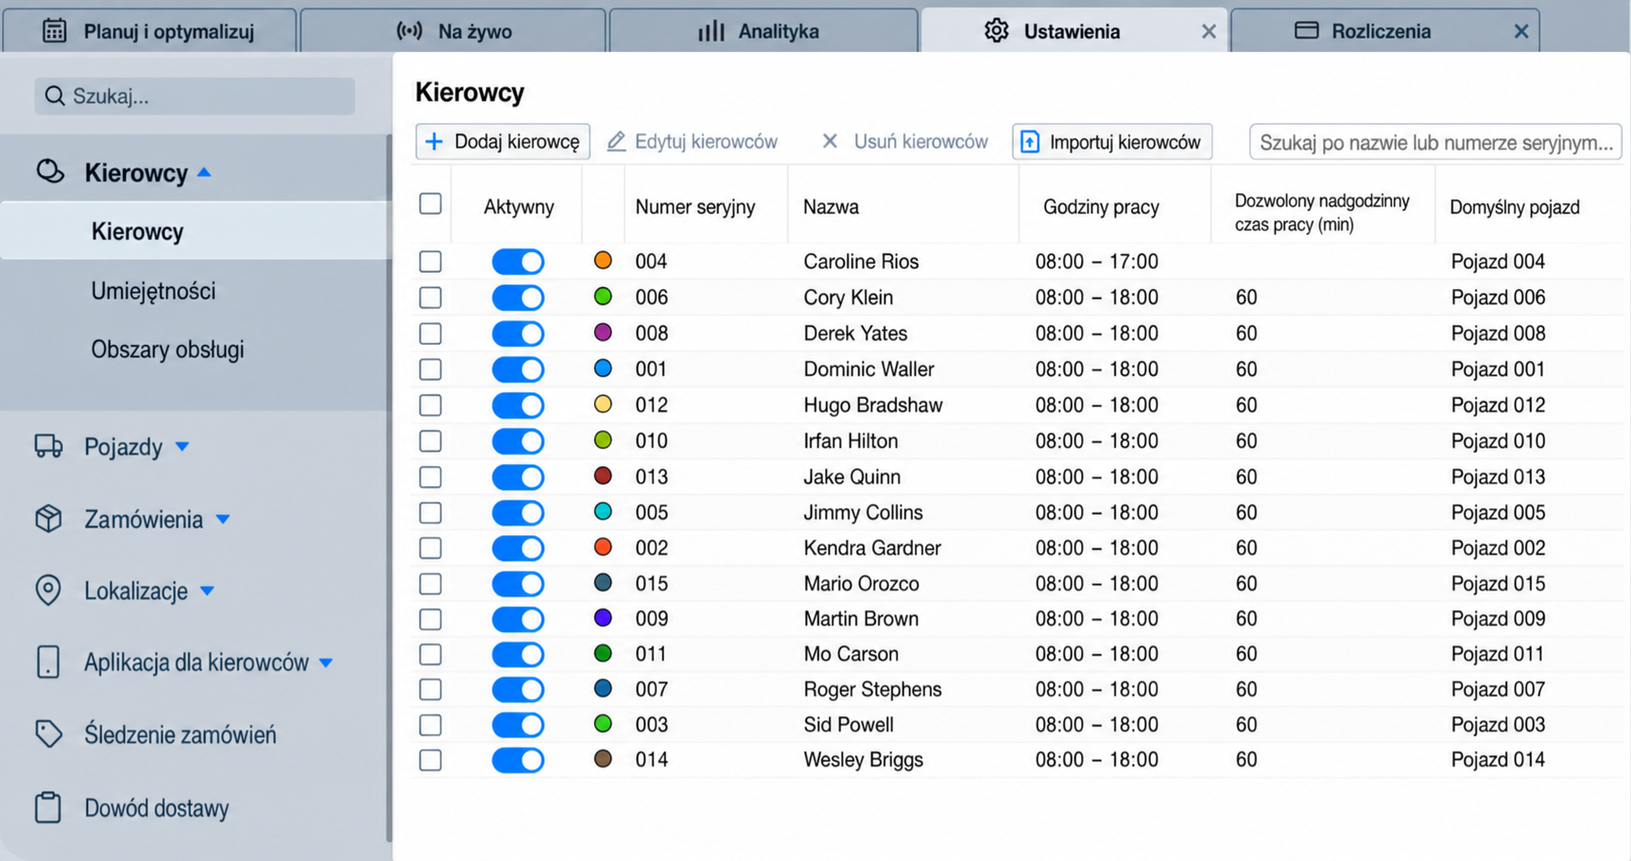Viewport: 1631px width, 861px height.
Task: Expand the Aplikacja dla kierowców arrow
Action: coord(326,663)
